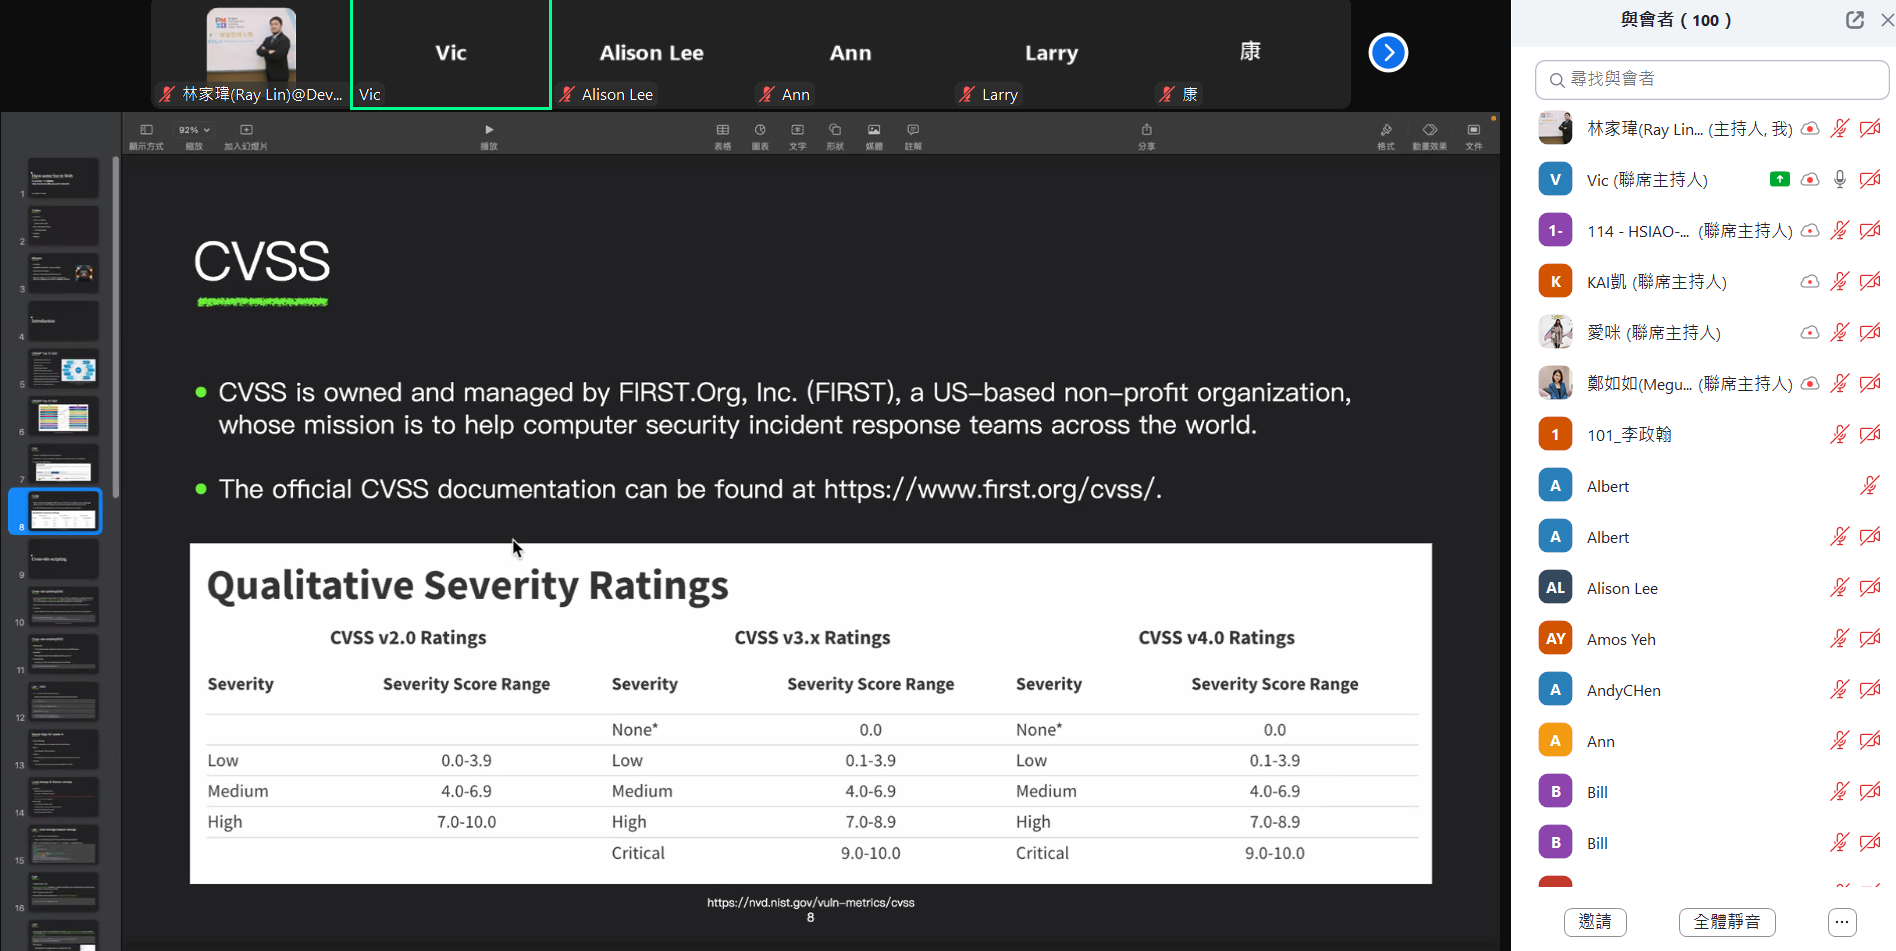Image resolution: width=1896 pixels, height=951 pixels.
Task: Click the slide navigator scrollbar
Action: pyautogui.click(x=116, y=330)
